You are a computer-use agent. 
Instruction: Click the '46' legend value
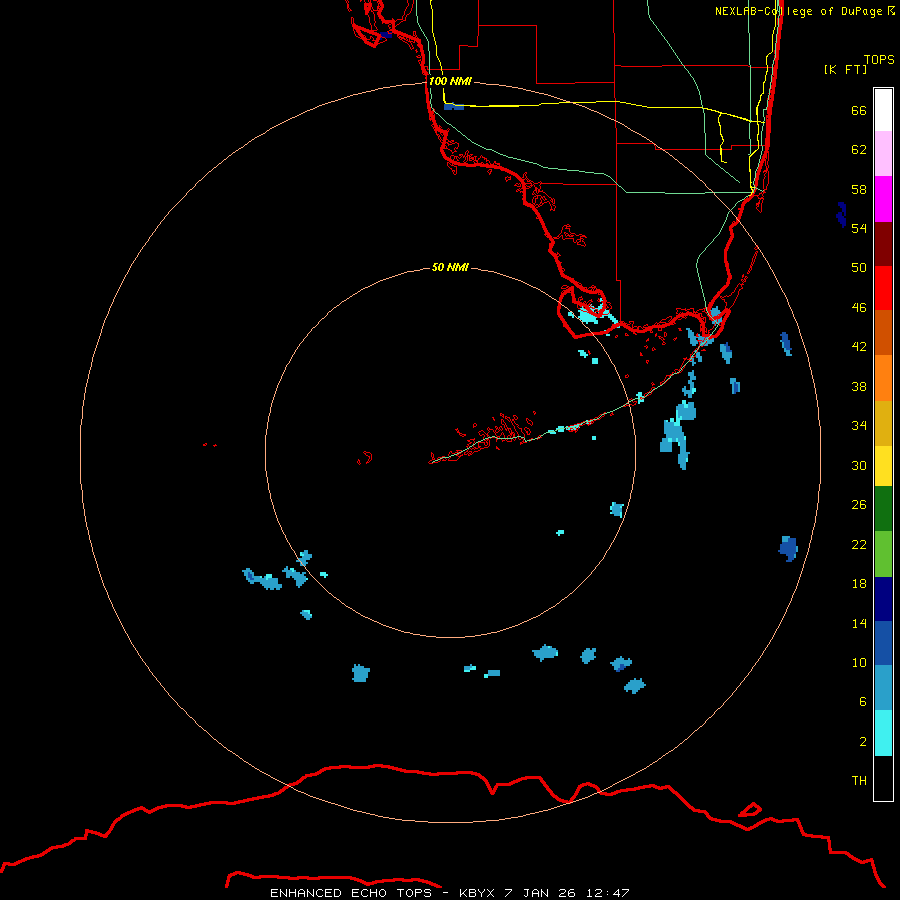click(859, 308)
